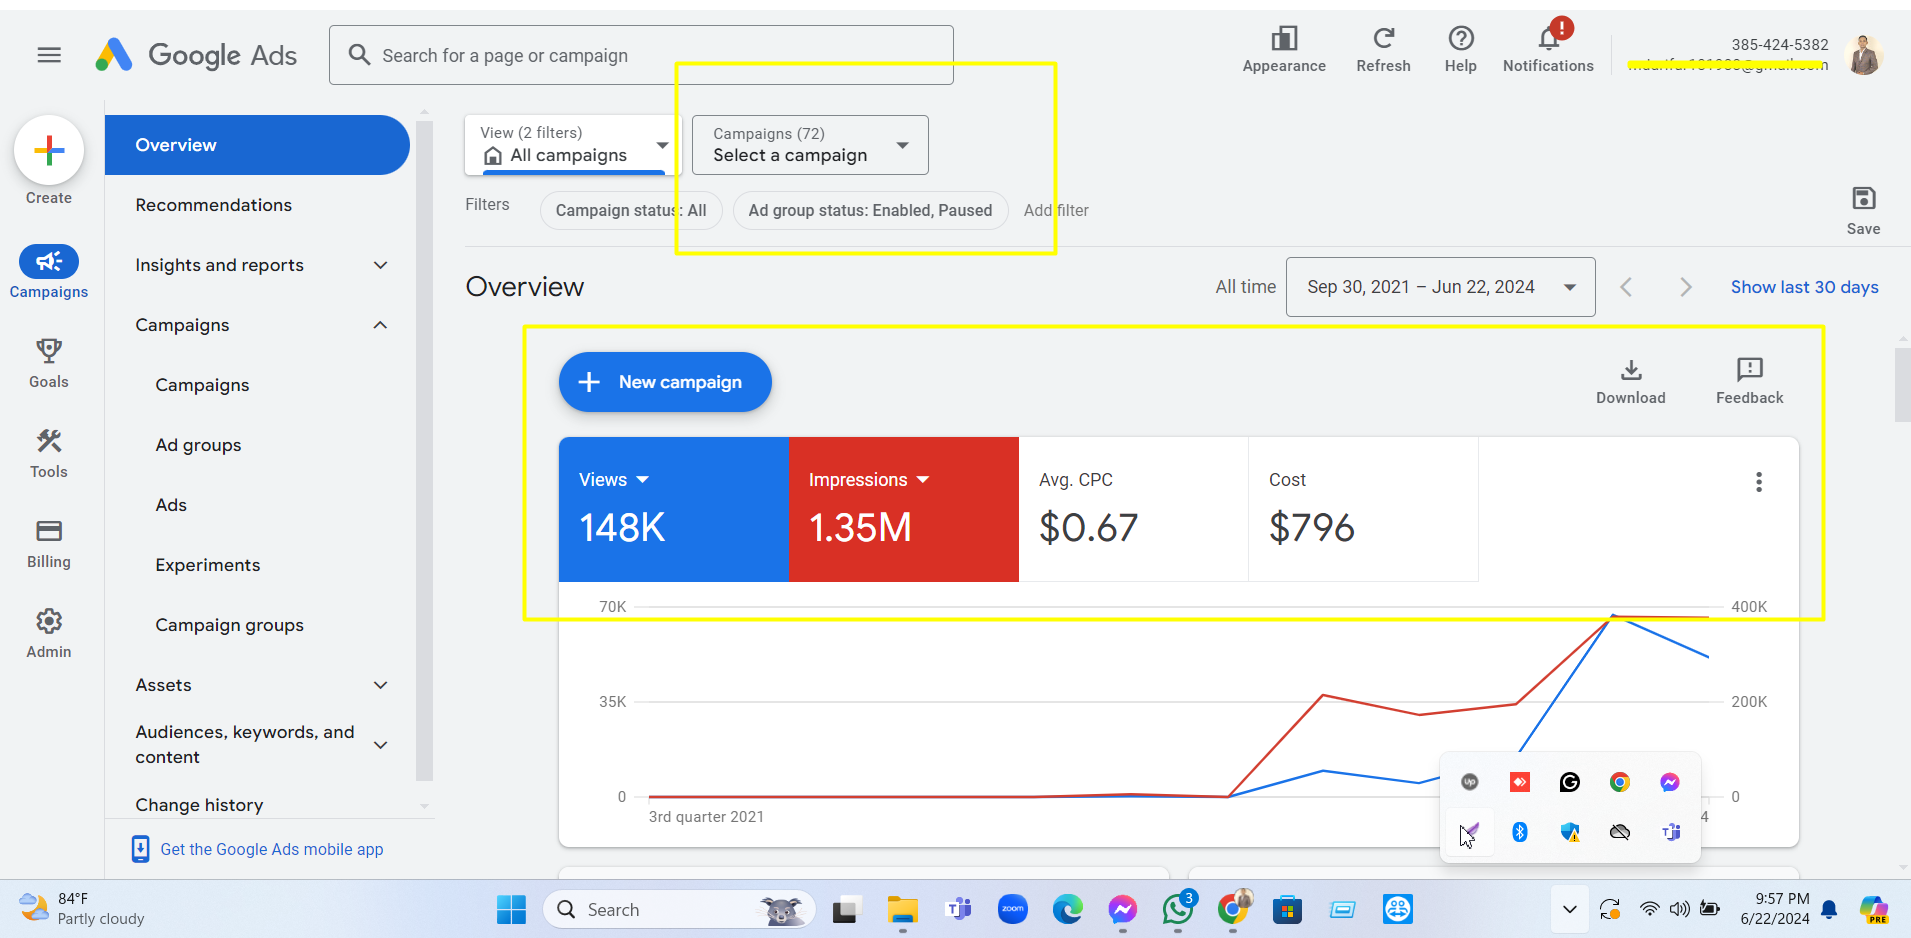
Task: Click the account profile avatar
Action: pyautogui.click(x=1864, y=54)
